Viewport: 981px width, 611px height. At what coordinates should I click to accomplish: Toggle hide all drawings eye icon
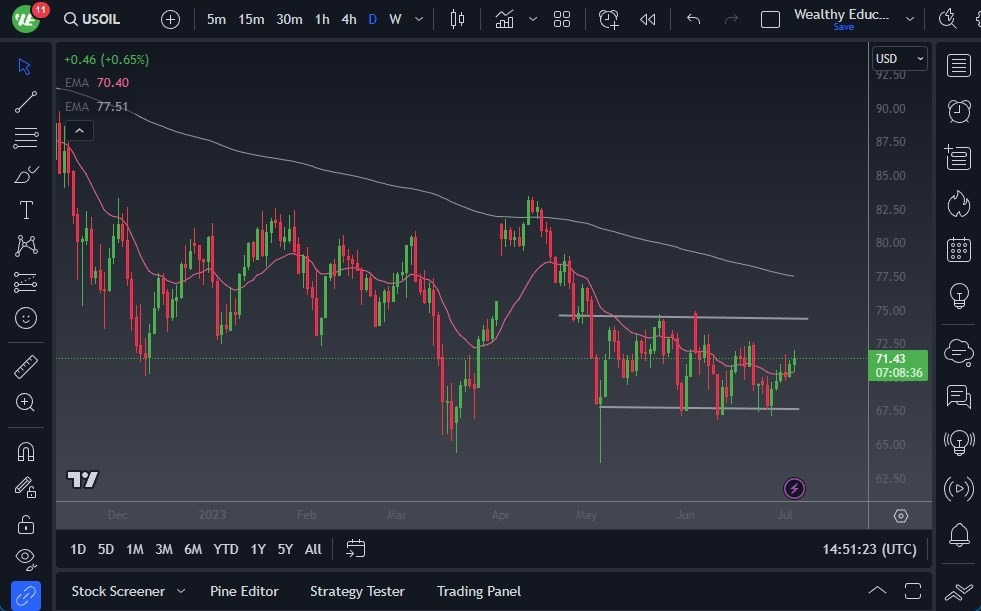click(26, 557)
